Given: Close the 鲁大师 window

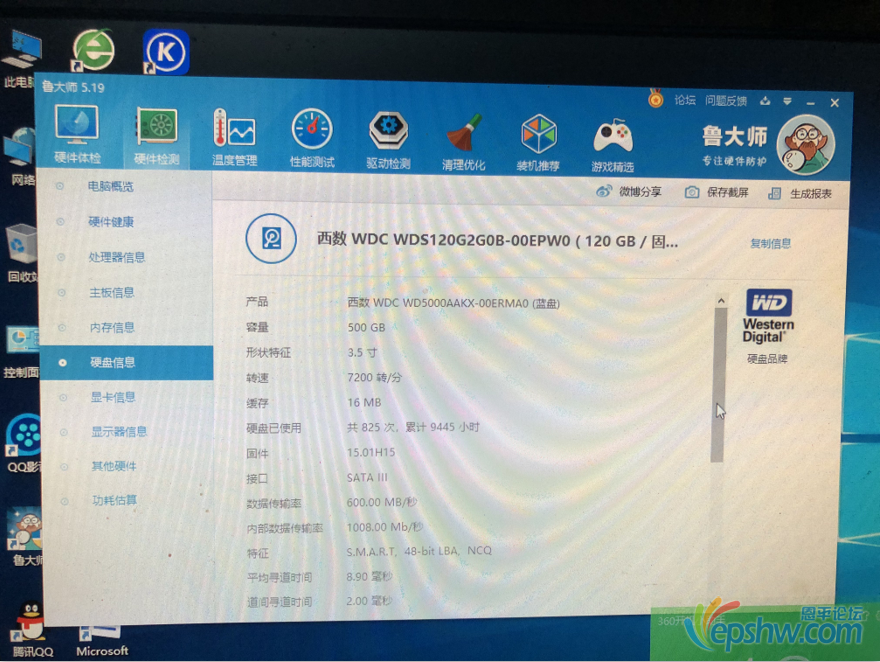Looking at the screenshot, I should 835,103.
